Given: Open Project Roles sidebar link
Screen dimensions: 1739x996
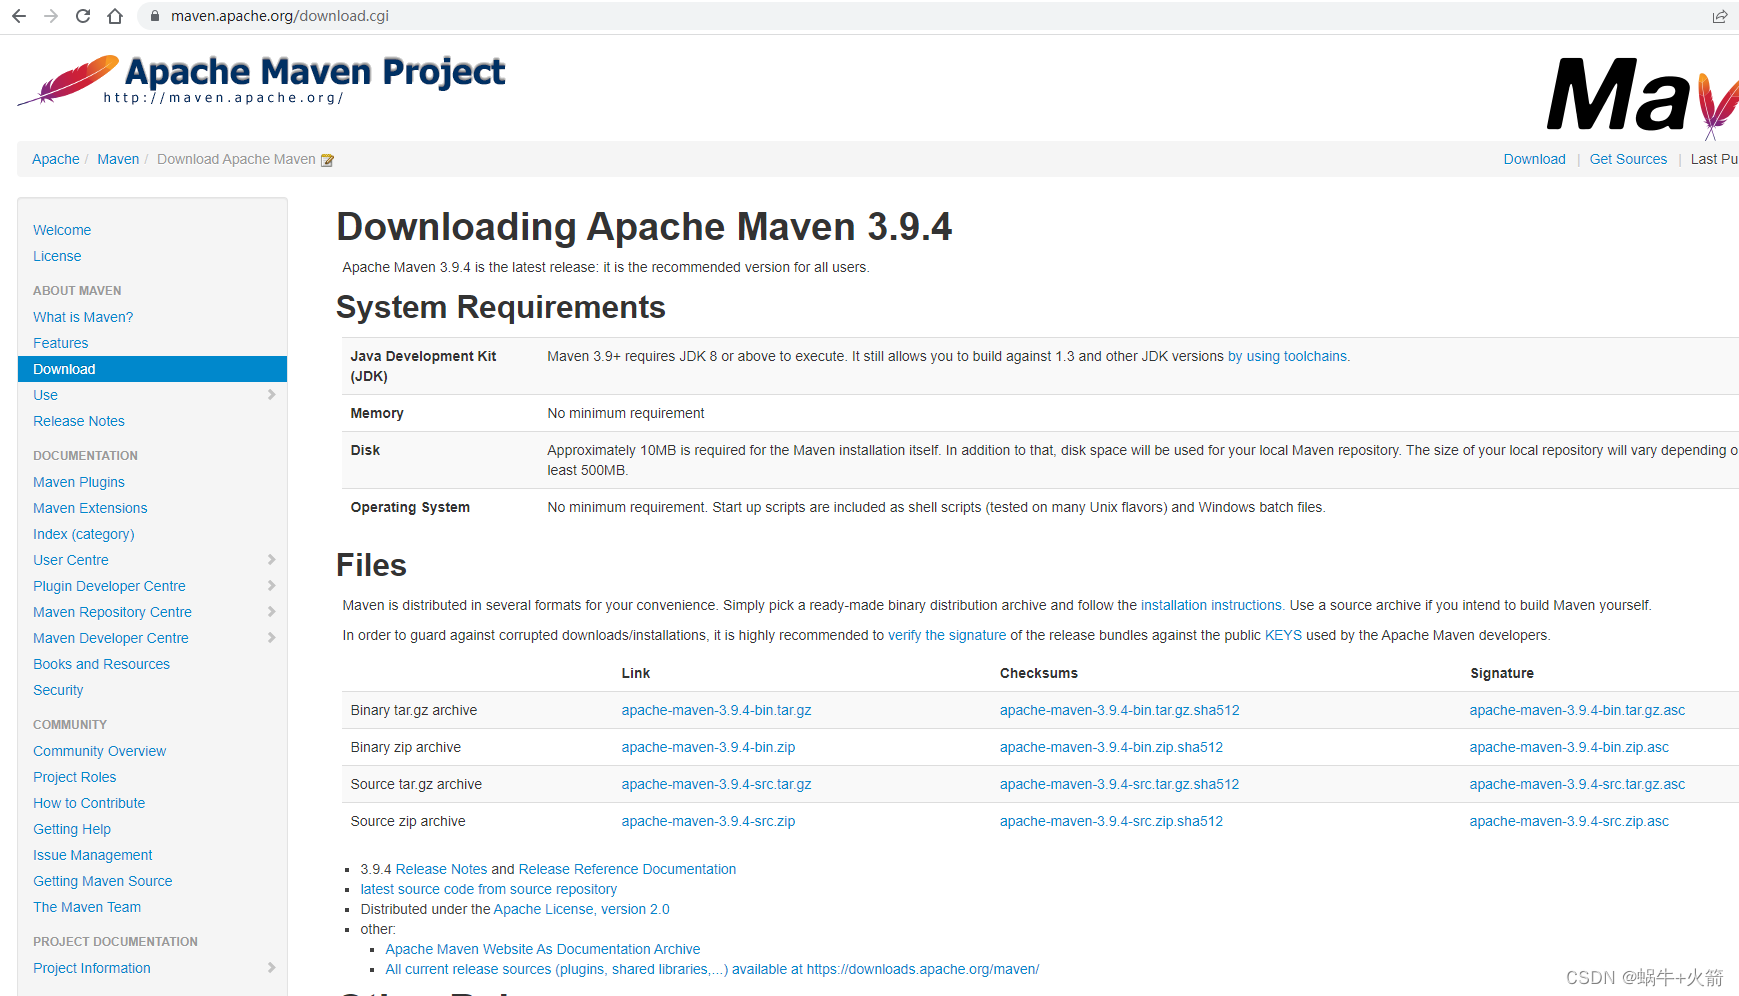Looking at the screenshot, I should tap(75, 777).
